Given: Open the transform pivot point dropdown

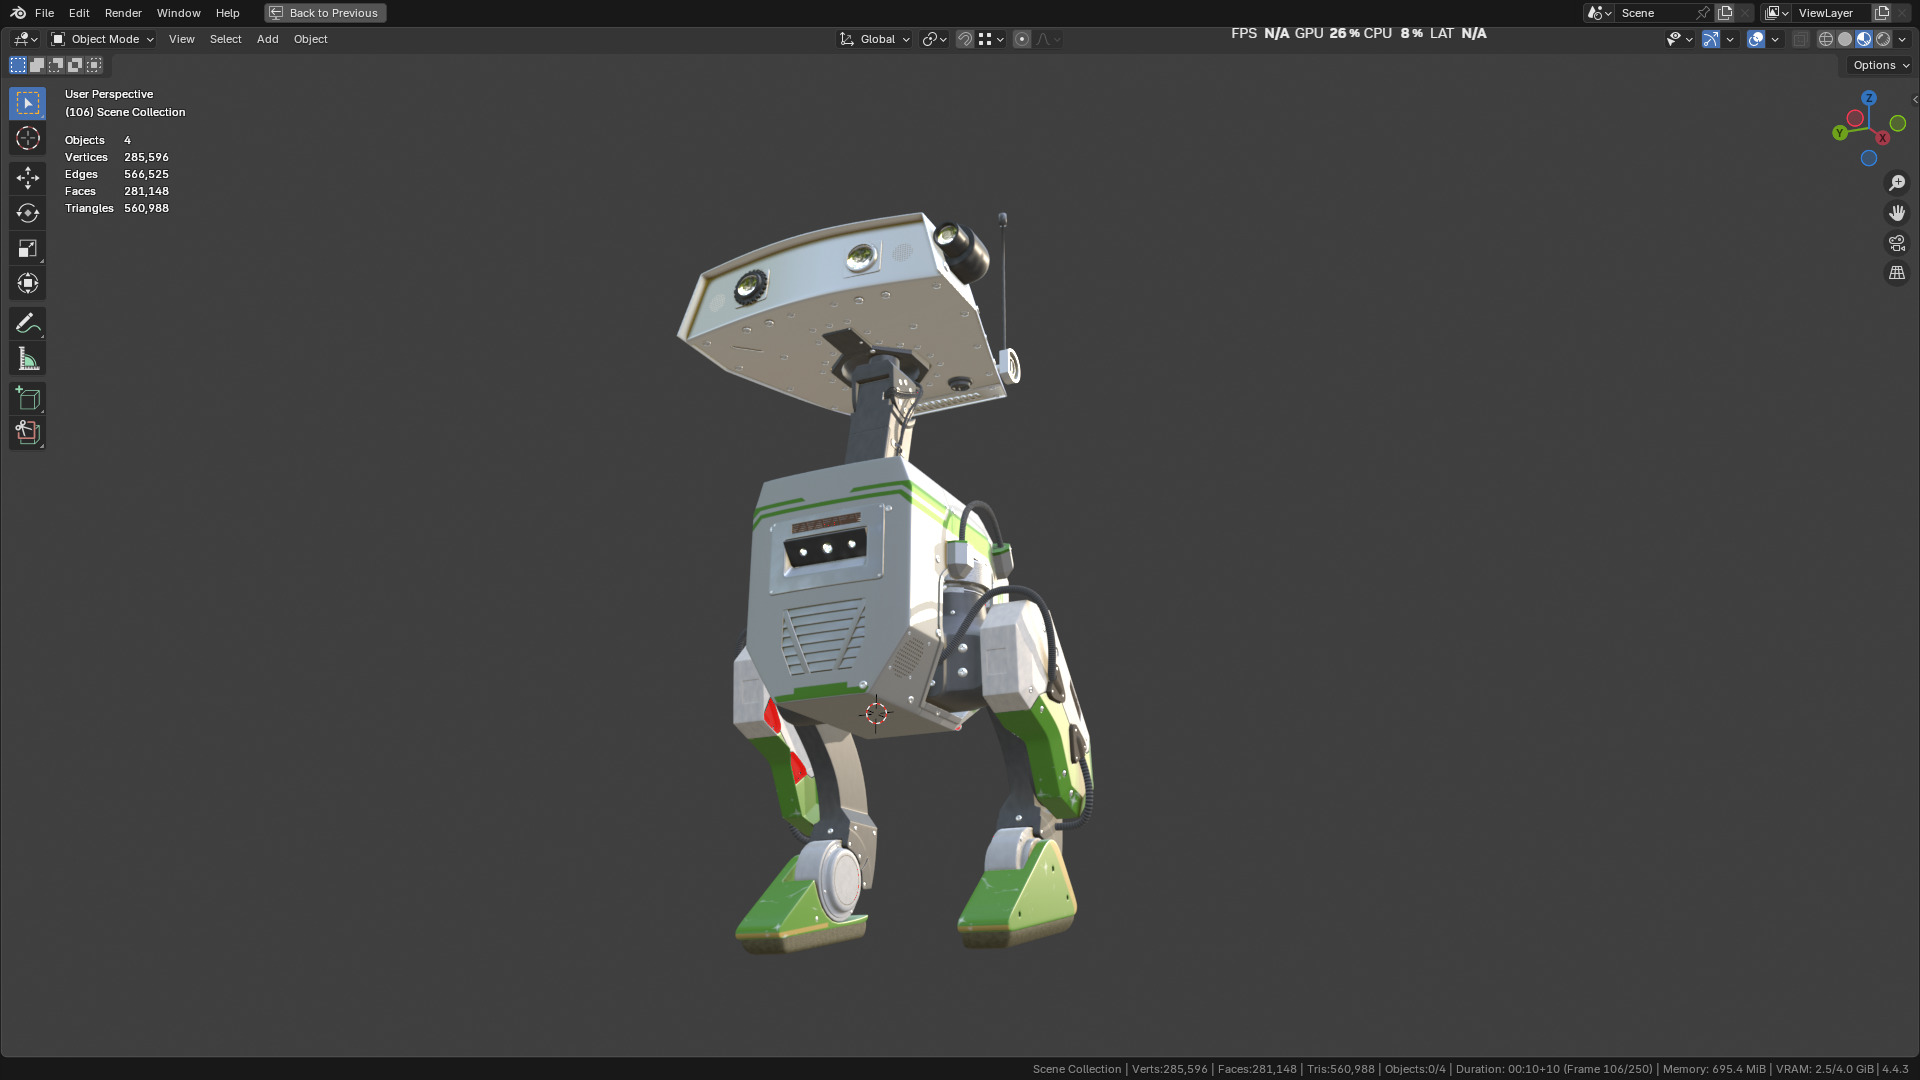Looking at the screenshot, I should (x=934, y=39).
